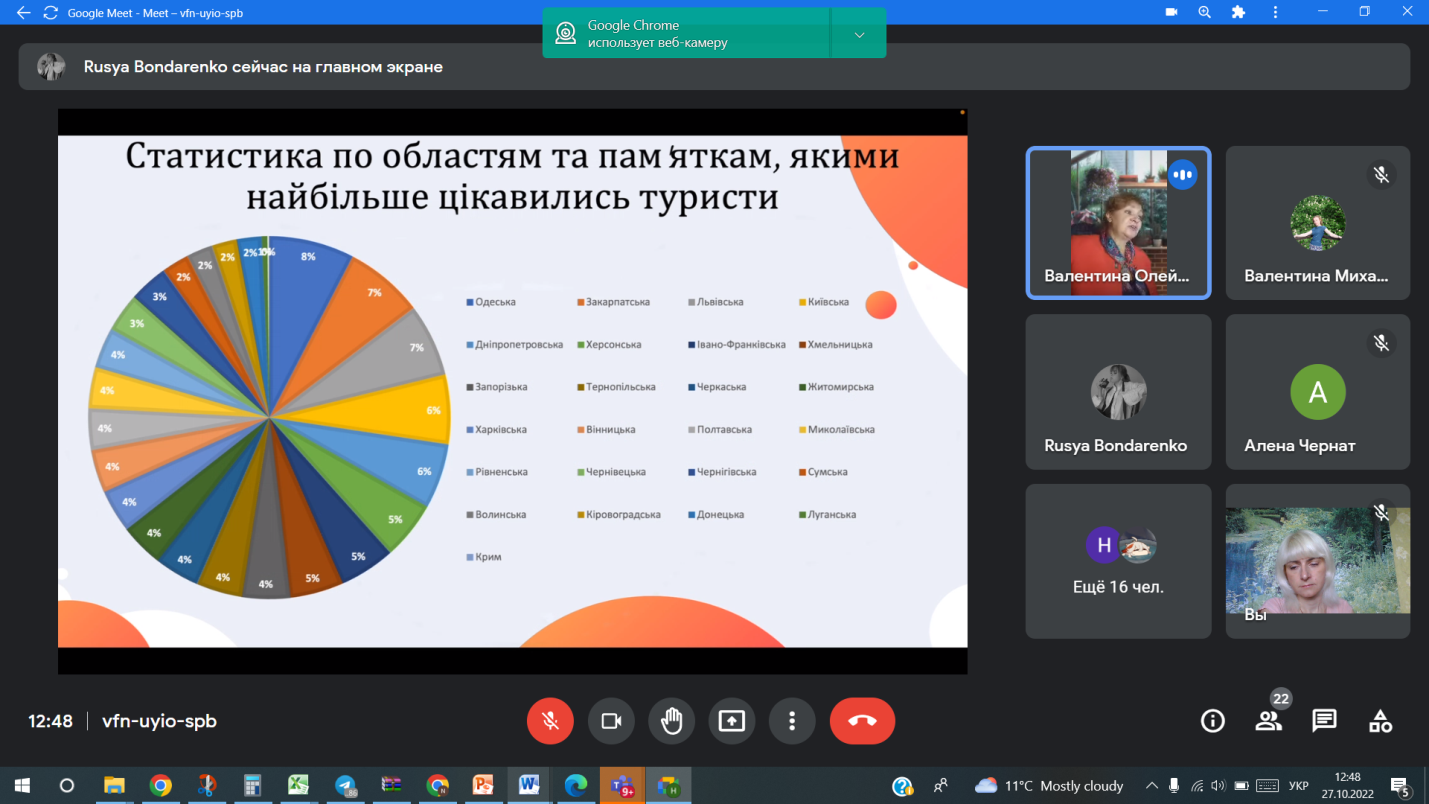Raise your hand in the meeting
This screenshot has height=804, width=1429.
point(671,721)
